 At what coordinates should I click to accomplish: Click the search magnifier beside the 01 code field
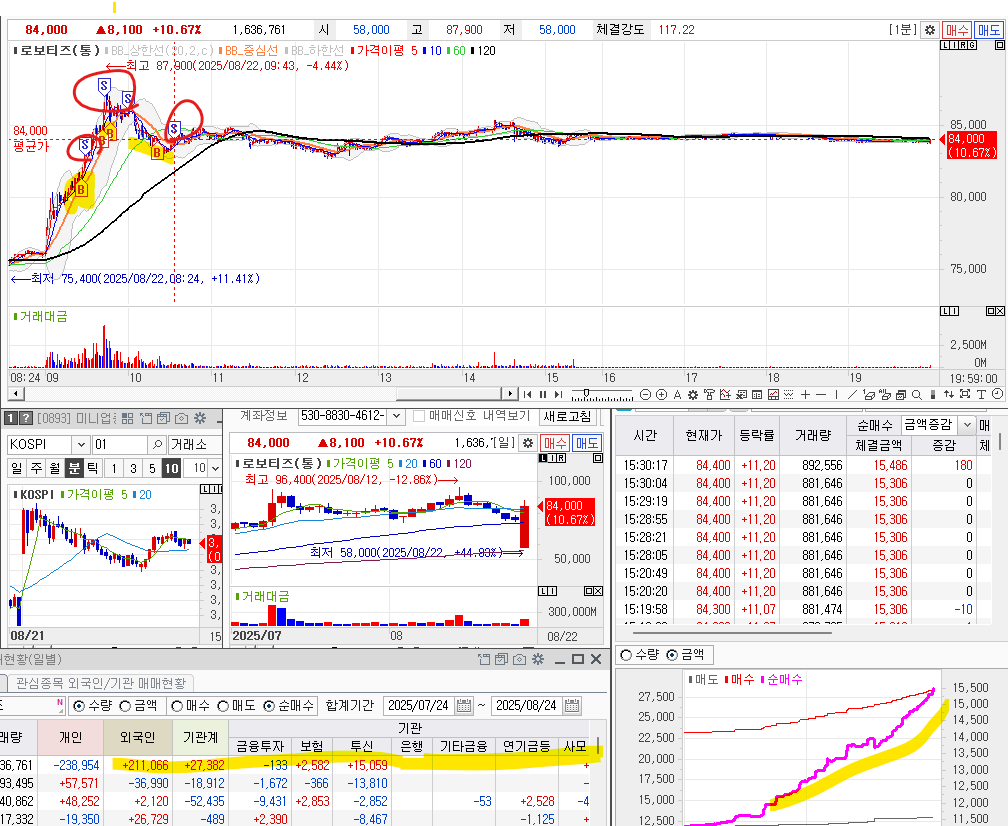157,444
